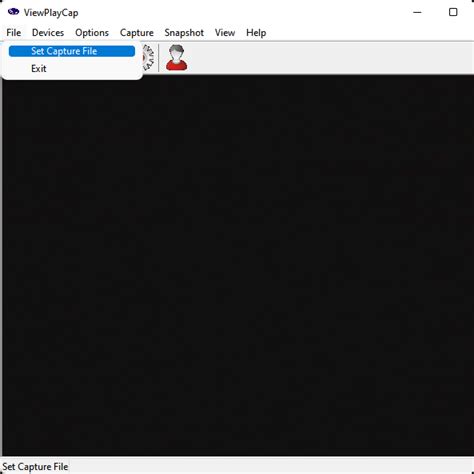Click the black video preview area
The height and width of the screenshot is (474, 474).
[x=238, y=265]
